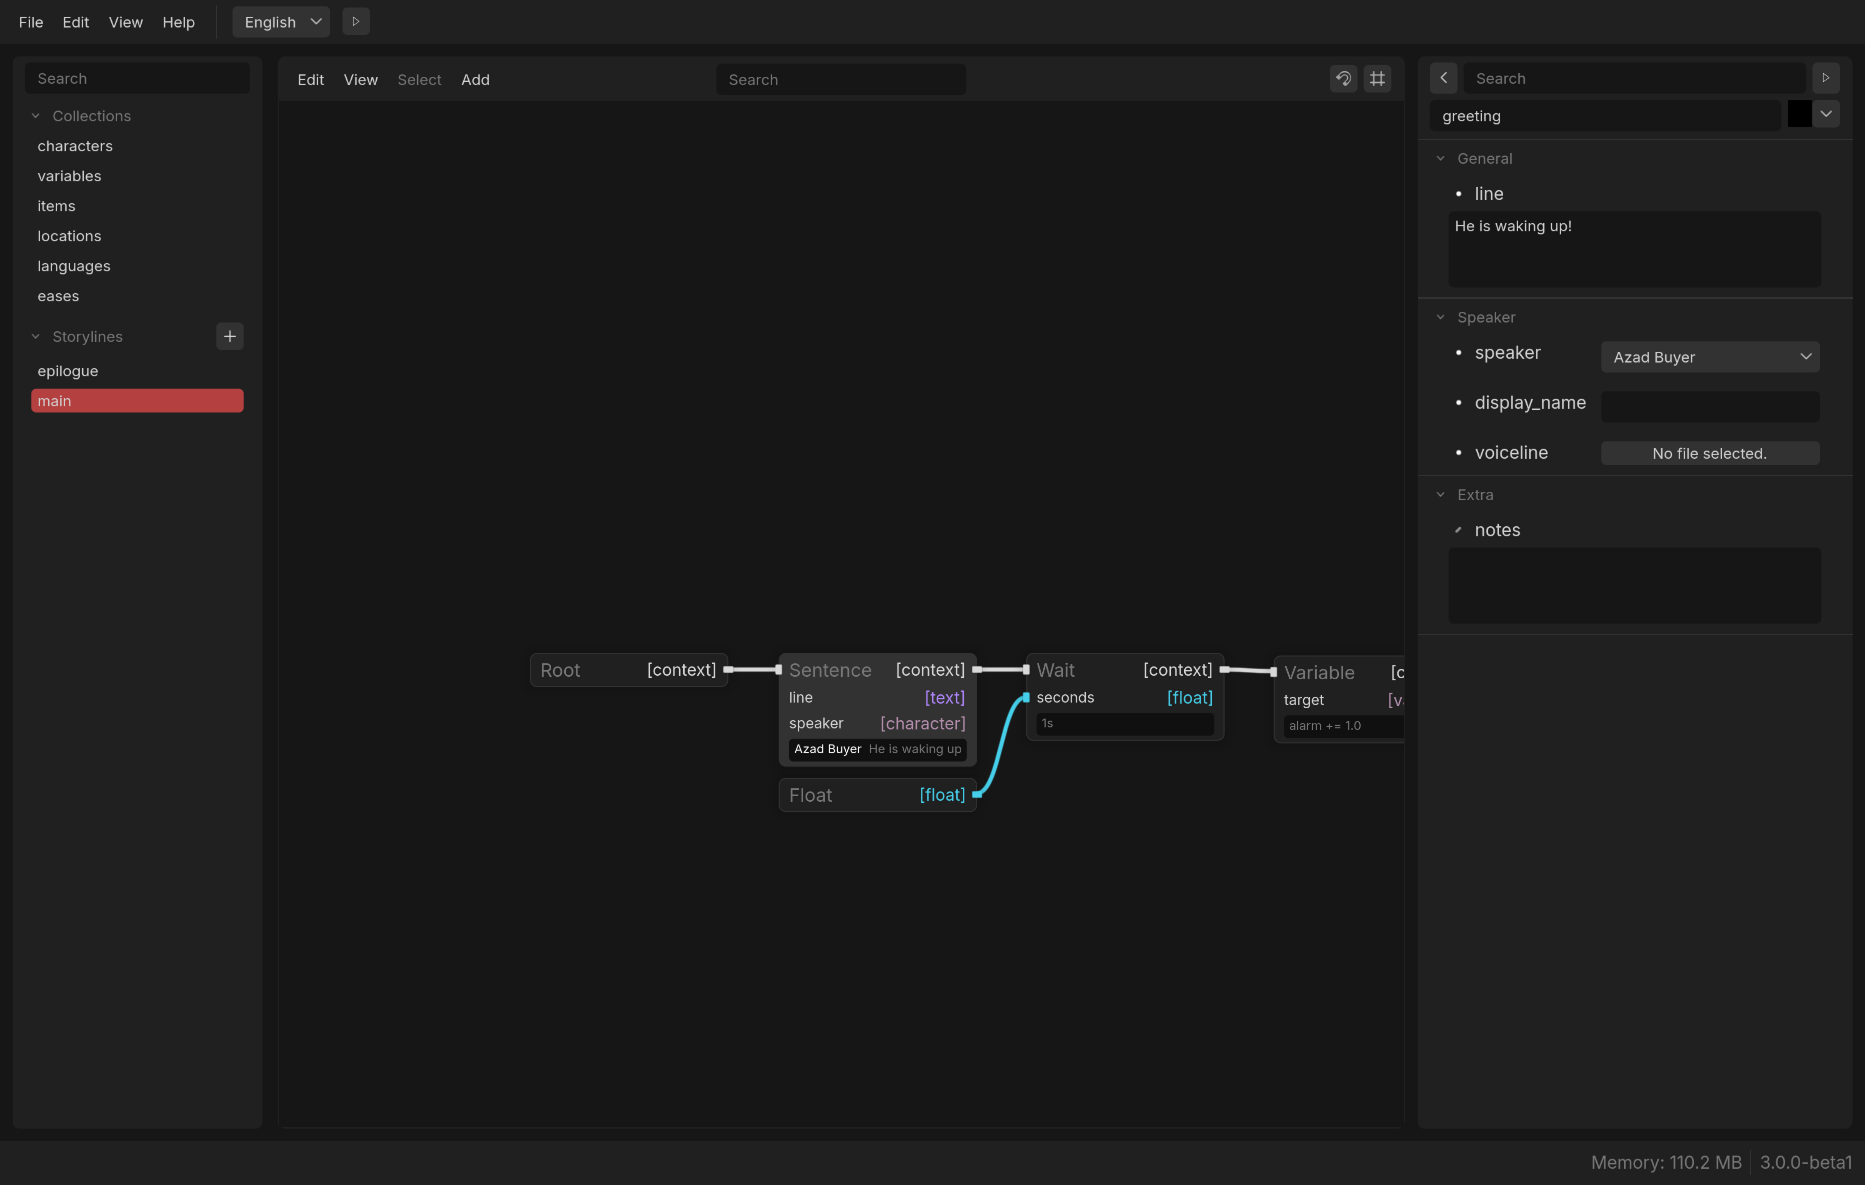This screenshot has height=1185, width=1865.
Task: Open the eases collection
Action: (x=137, y=296)
